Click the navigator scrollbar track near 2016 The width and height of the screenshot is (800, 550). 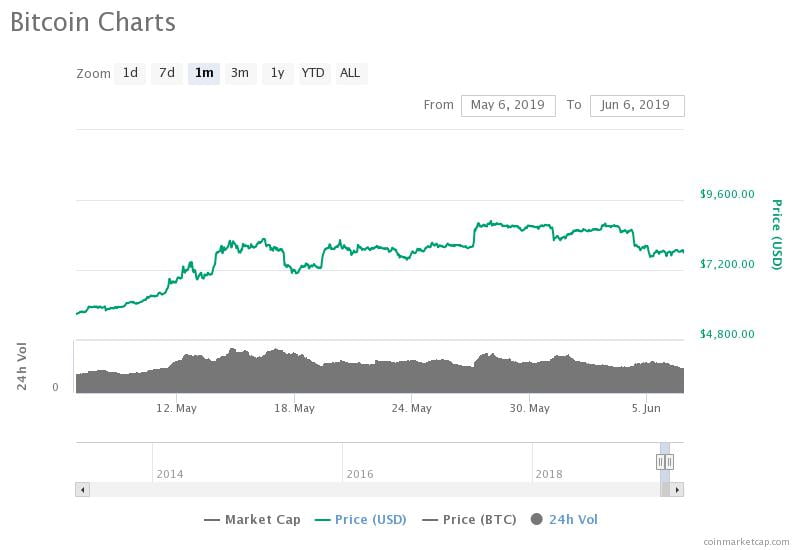pos(360,489)
